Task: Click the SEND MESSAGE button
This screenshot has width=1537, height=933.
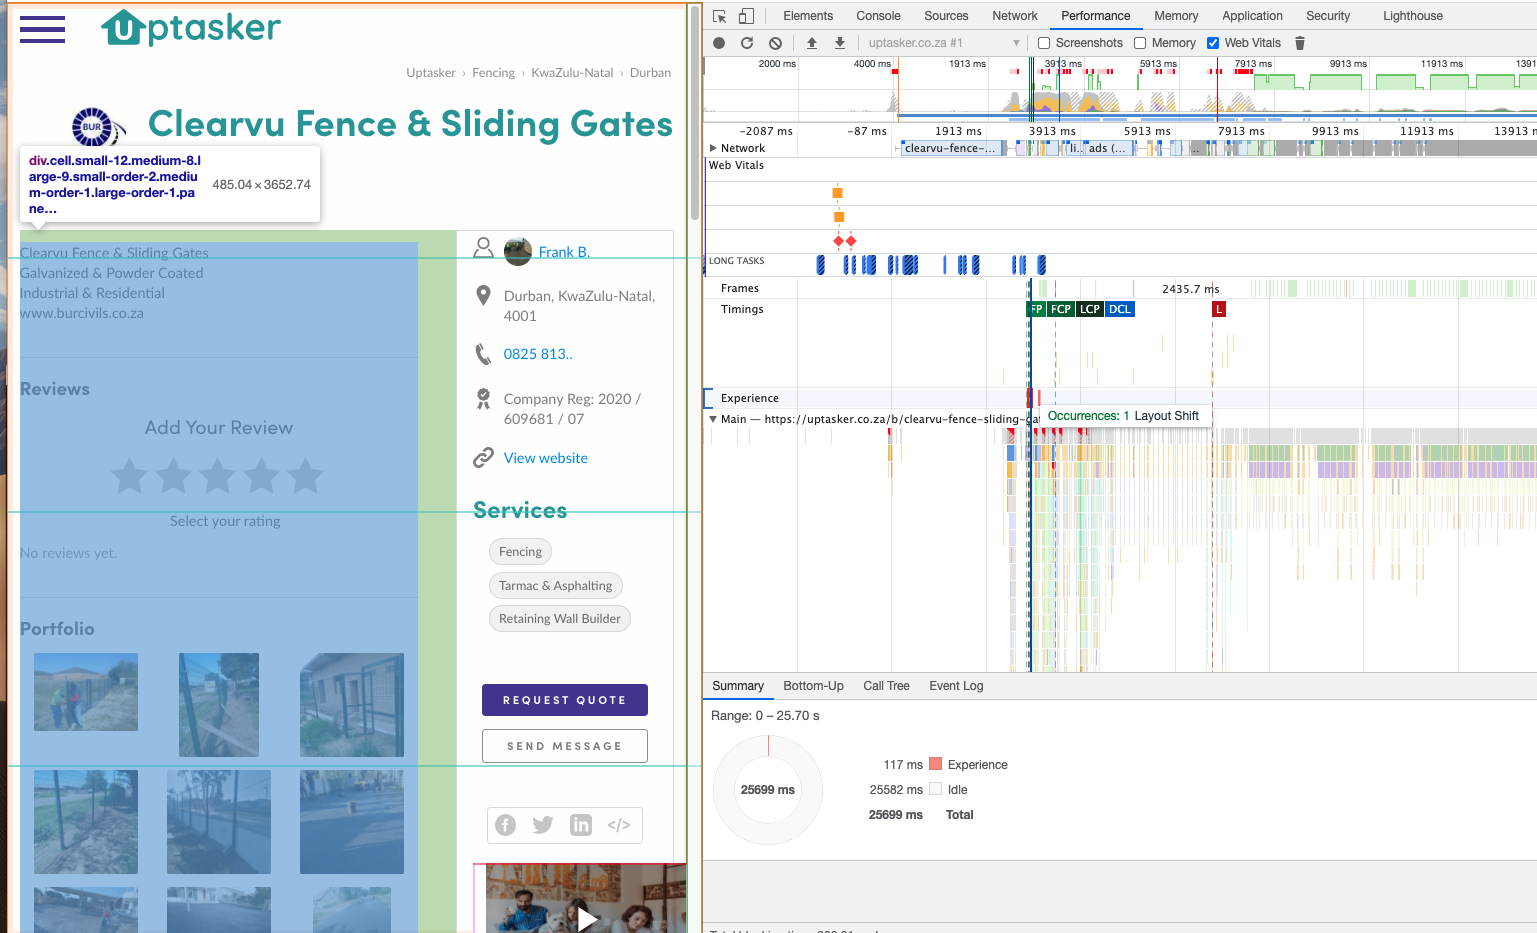Action: pos(565,746)
